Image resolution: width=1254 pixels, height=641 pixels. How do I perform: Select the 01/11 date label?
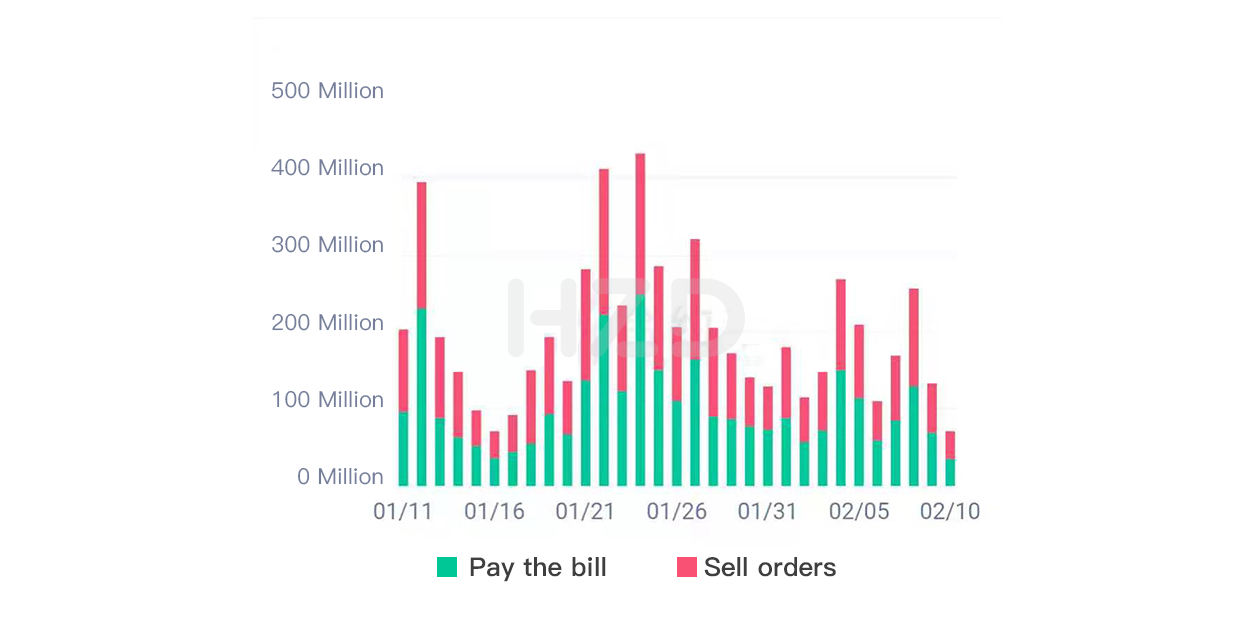pos(403,512)
